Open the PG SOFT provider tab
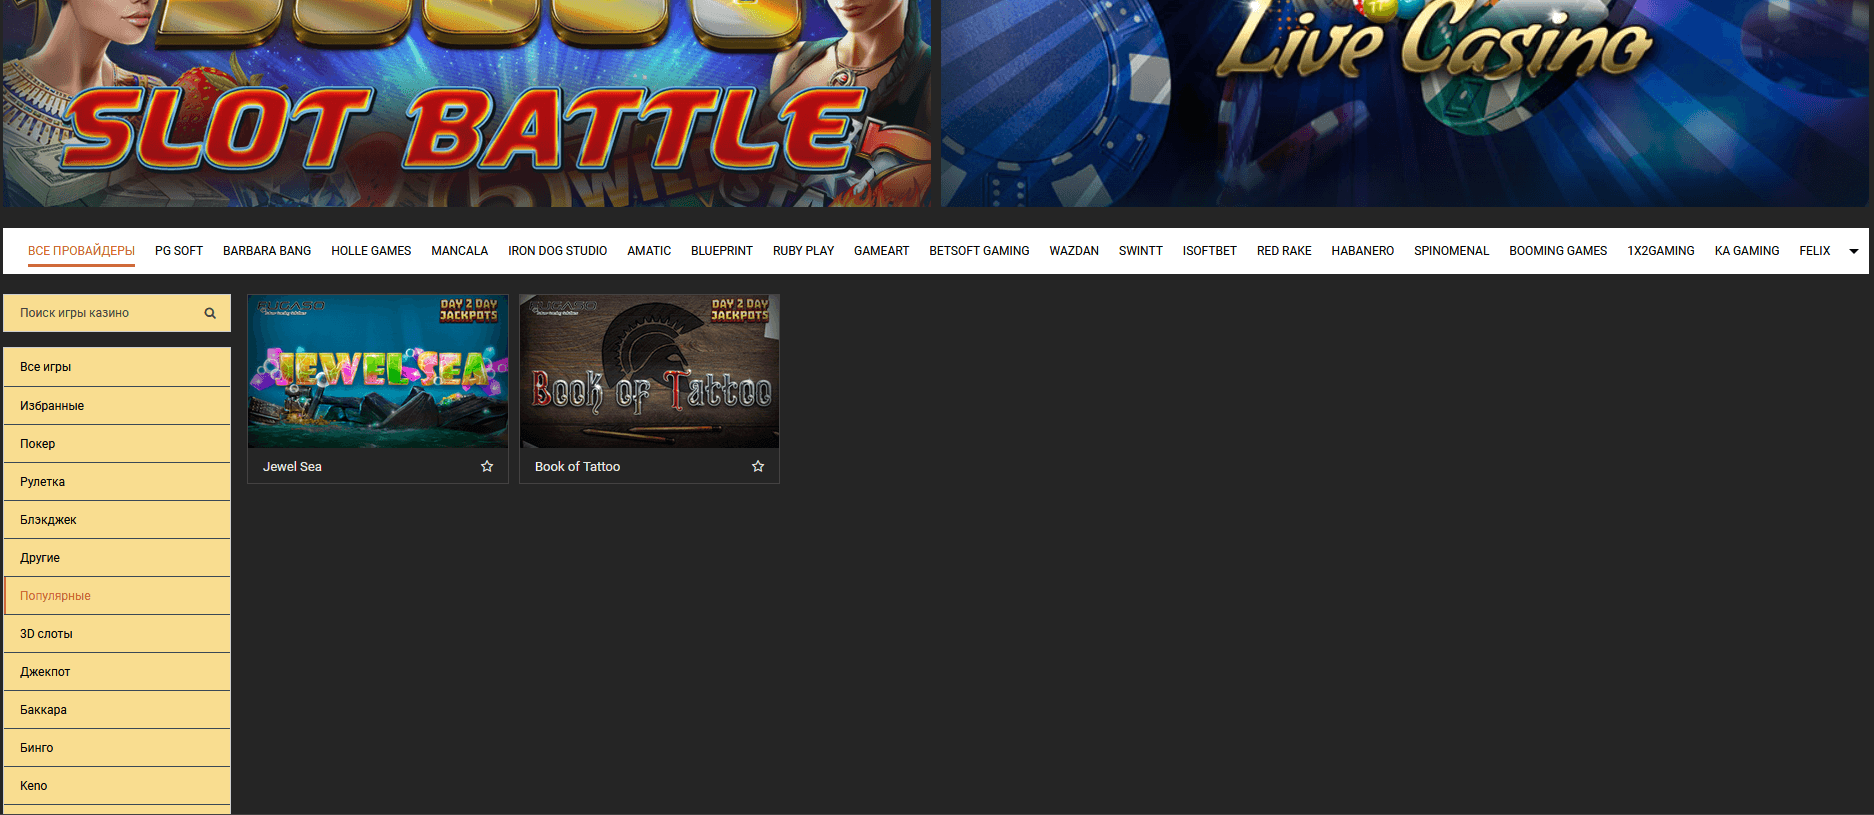Screen dimensions: 1874x815 [x=179, y=251]
